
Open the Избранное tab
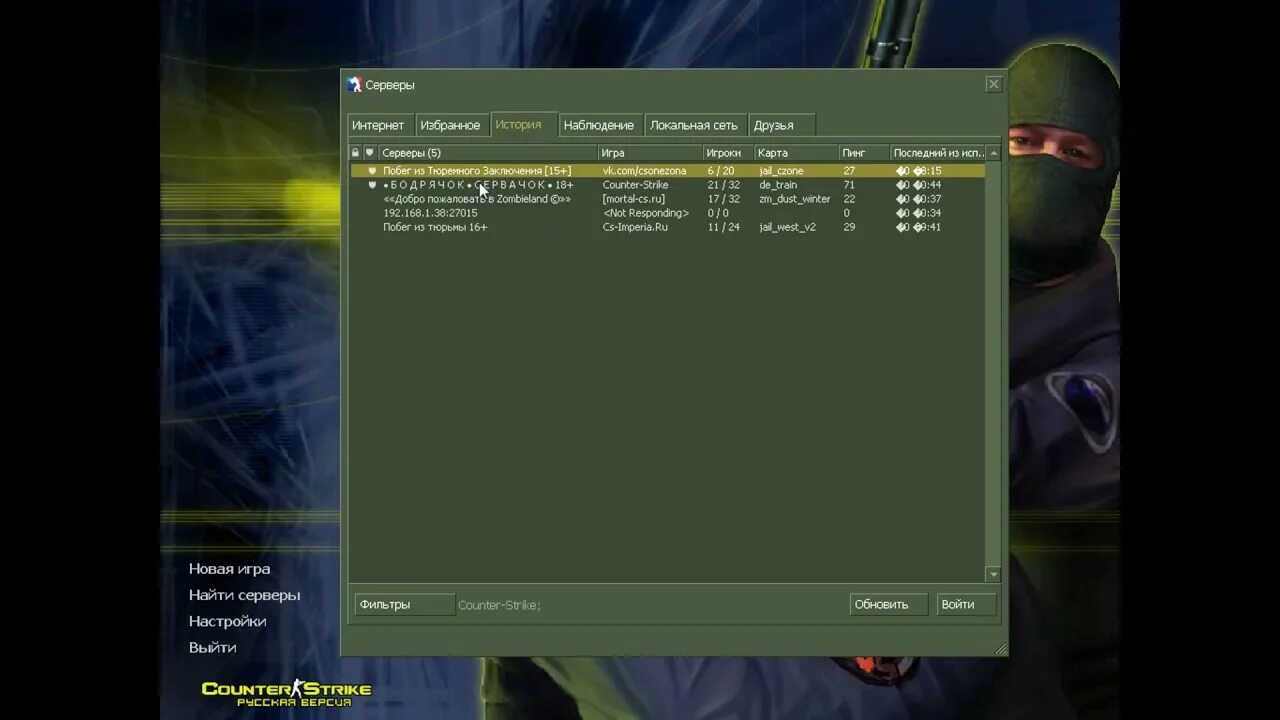pos(450,125)
